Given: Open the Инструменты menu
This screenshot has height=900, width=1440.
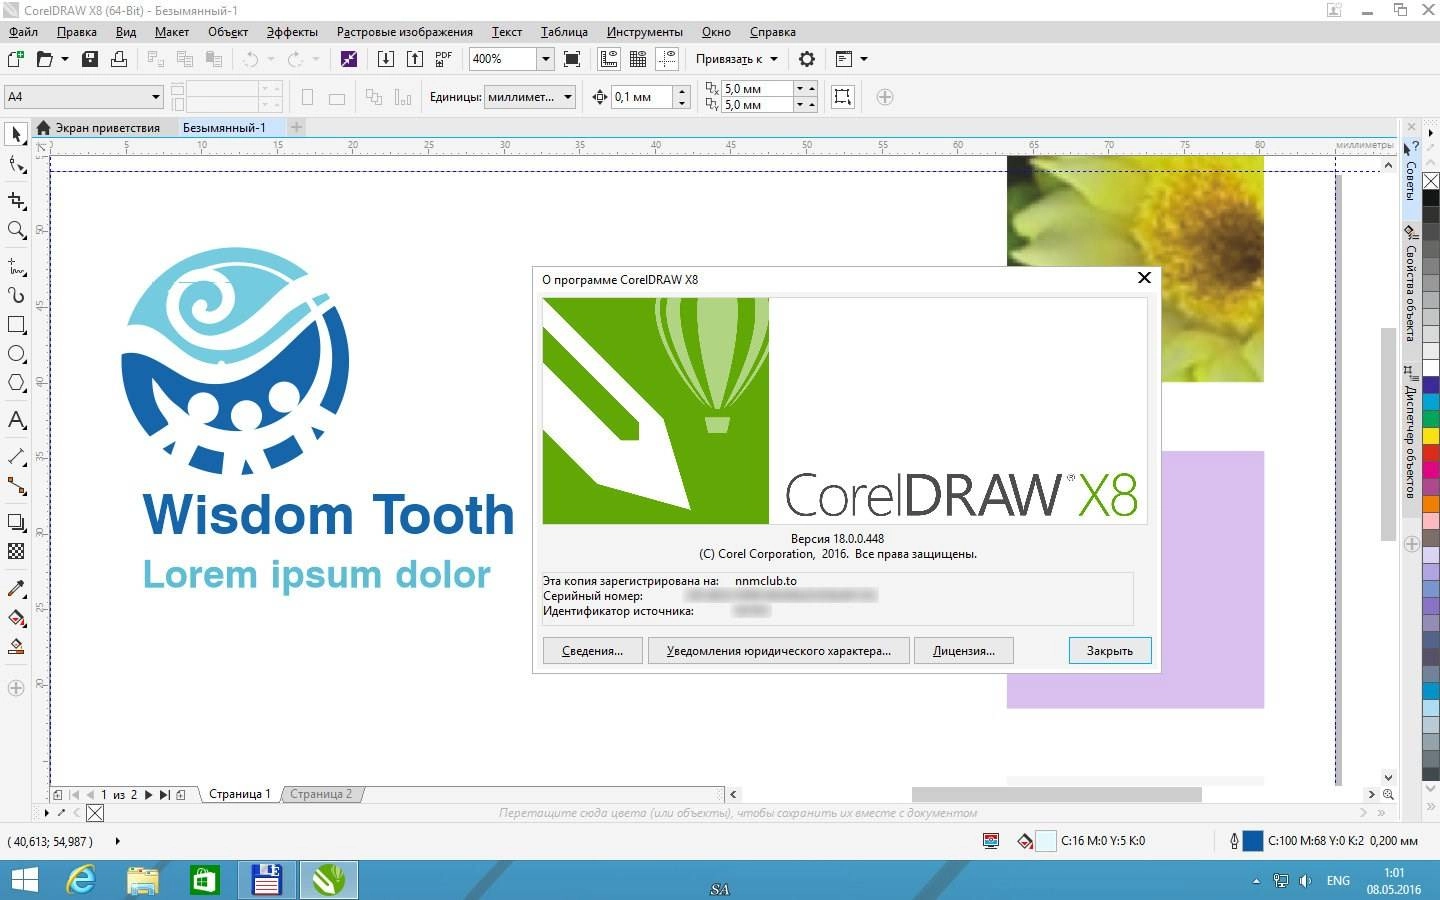Looking at the screenshot, I should pyautogui.click(x=645, y=32).
